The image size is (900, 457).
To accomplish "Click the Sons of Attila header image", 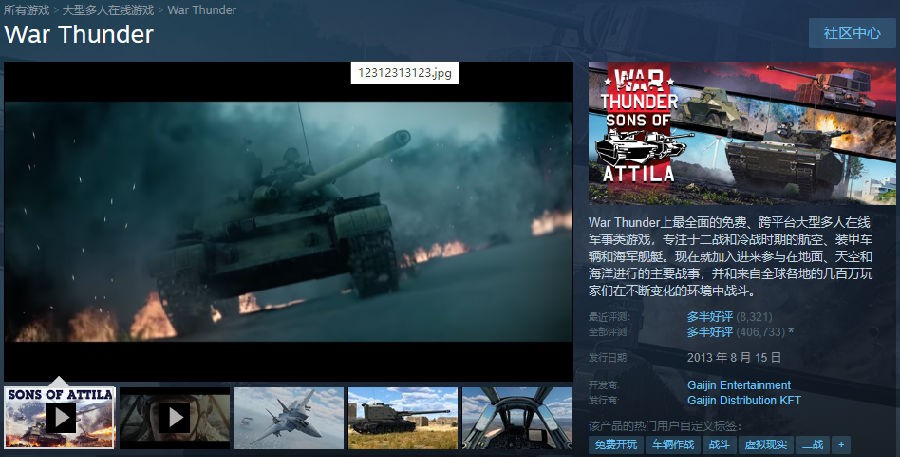I will [x=742, y=133].
